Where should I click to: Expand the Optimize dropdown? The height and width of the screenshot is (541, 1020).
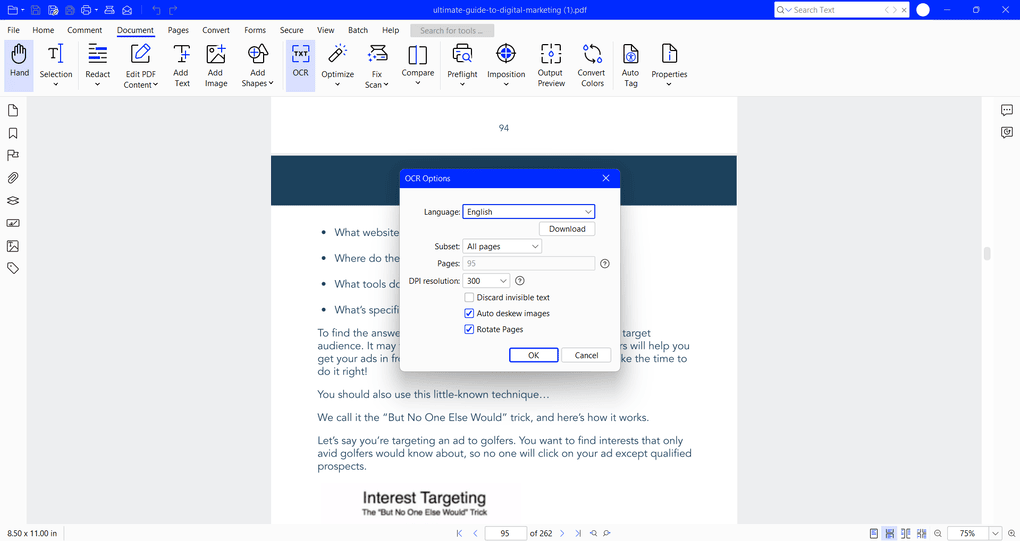[338, 85]
